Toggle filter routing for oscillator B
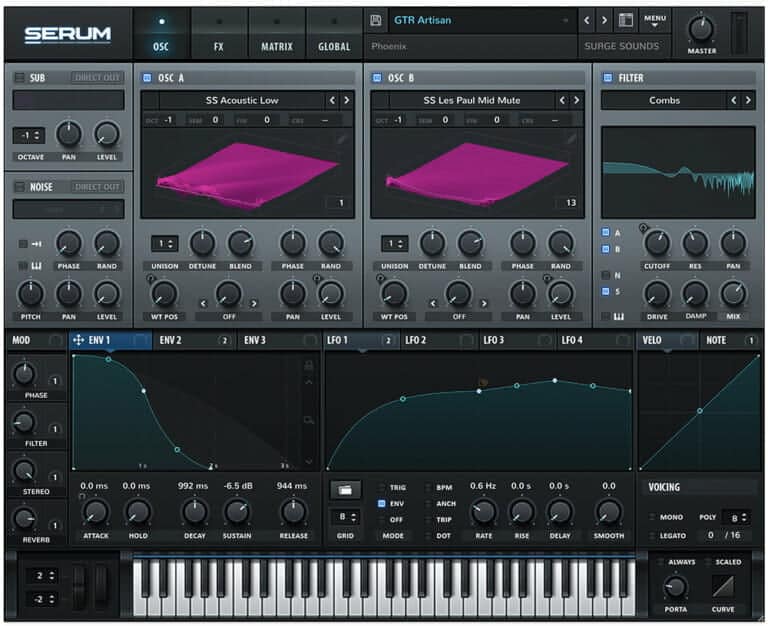 click(606, 249)
